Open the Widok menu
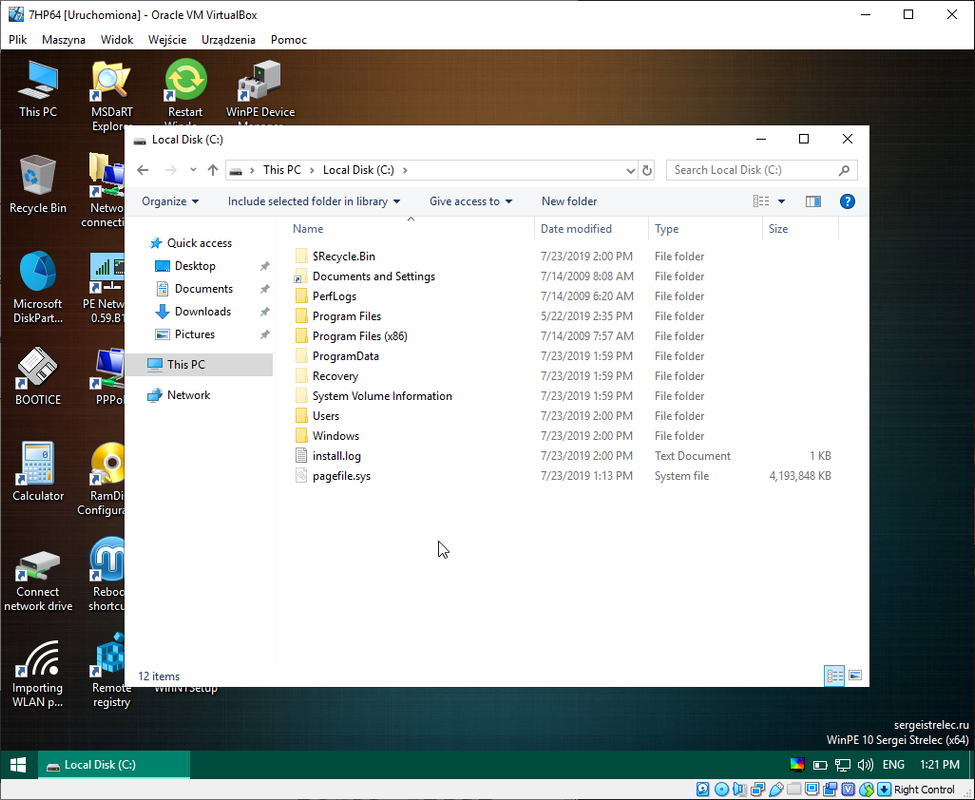The height and width of the screenshot is (800, 975). pyautogui.click(x=117, y=40)
